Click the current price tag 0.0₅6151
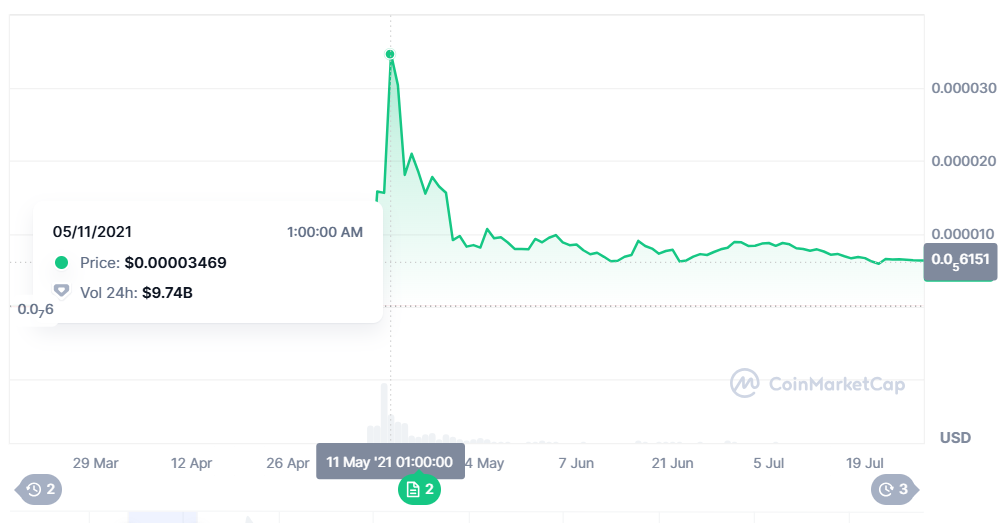The width and height of the screenshot is (1007, 523). coord(960,260)
